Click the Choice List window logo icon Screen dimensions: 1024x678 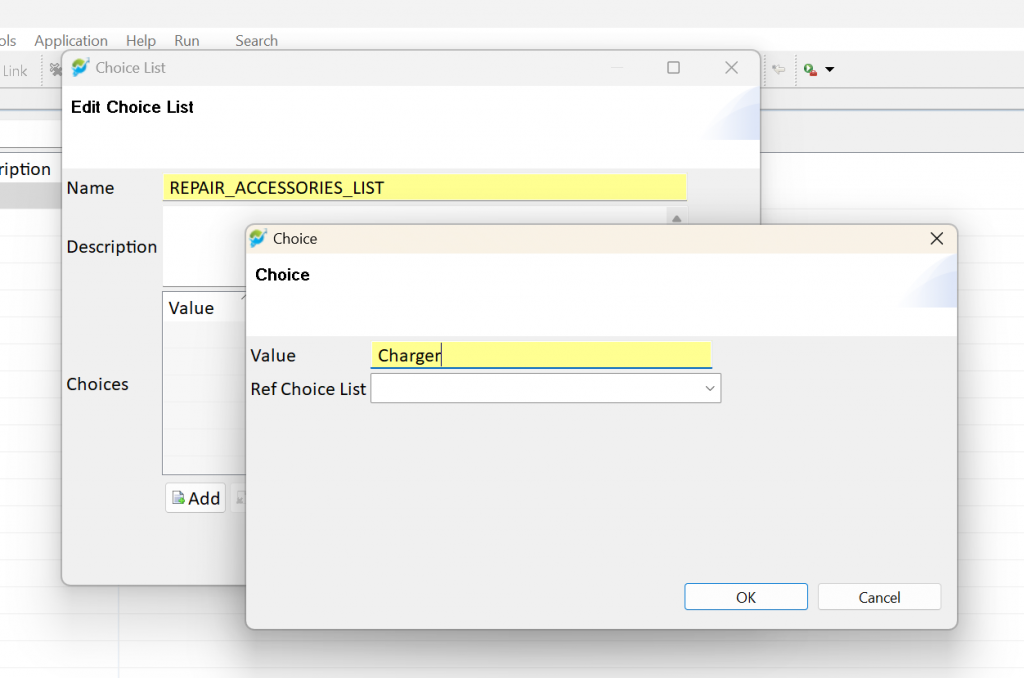point(80,67)
